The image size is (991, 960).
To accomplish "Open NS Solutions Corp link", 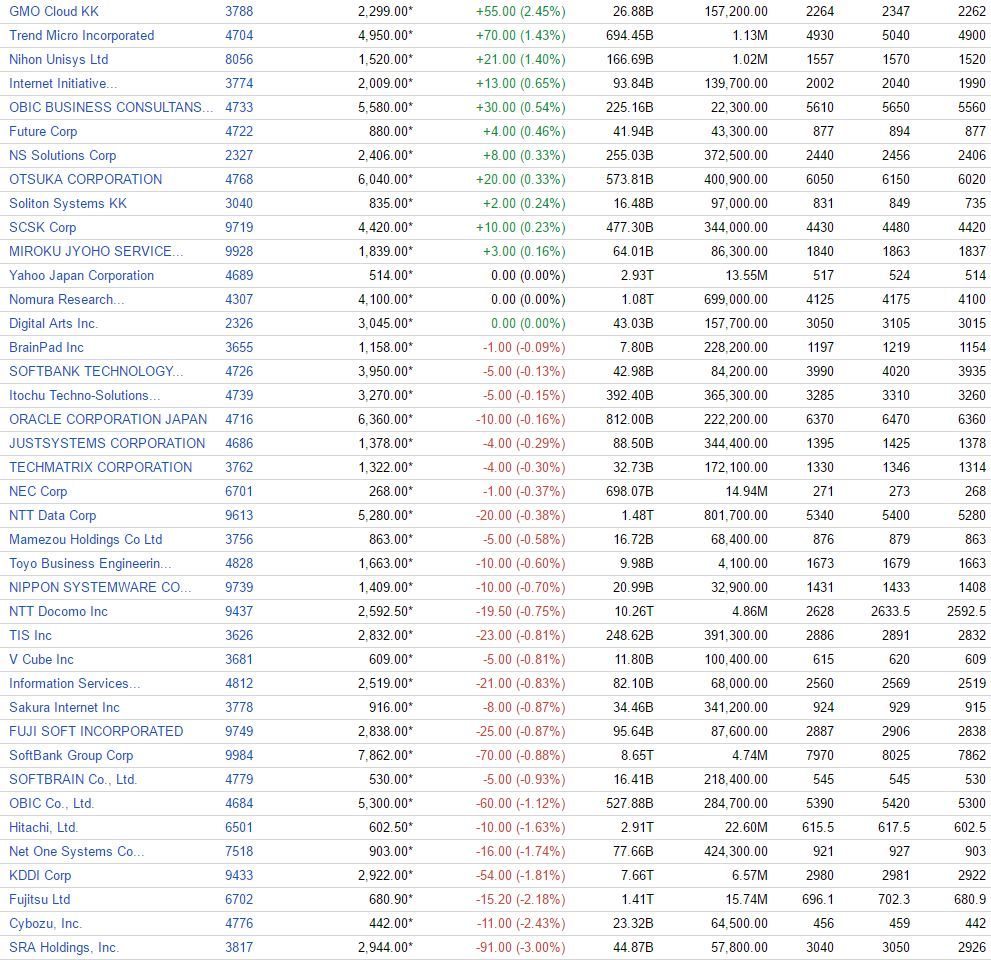I will click(63, 155).
